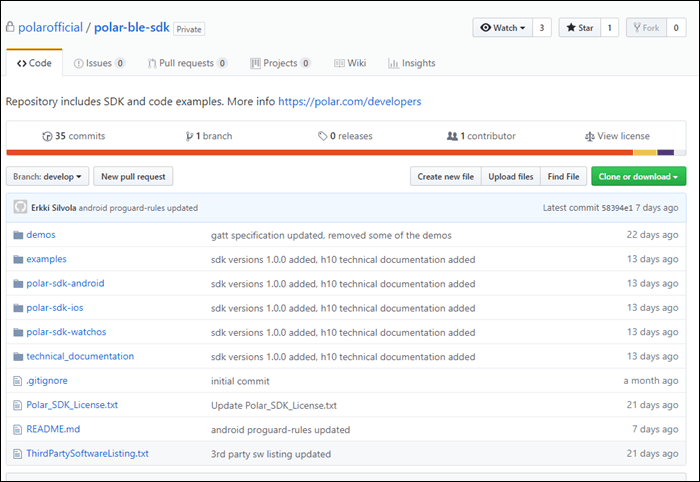The image size is (700, 482).
Task: Click commit message '3rd party sw listing updated'
Action: click(271, 454)
